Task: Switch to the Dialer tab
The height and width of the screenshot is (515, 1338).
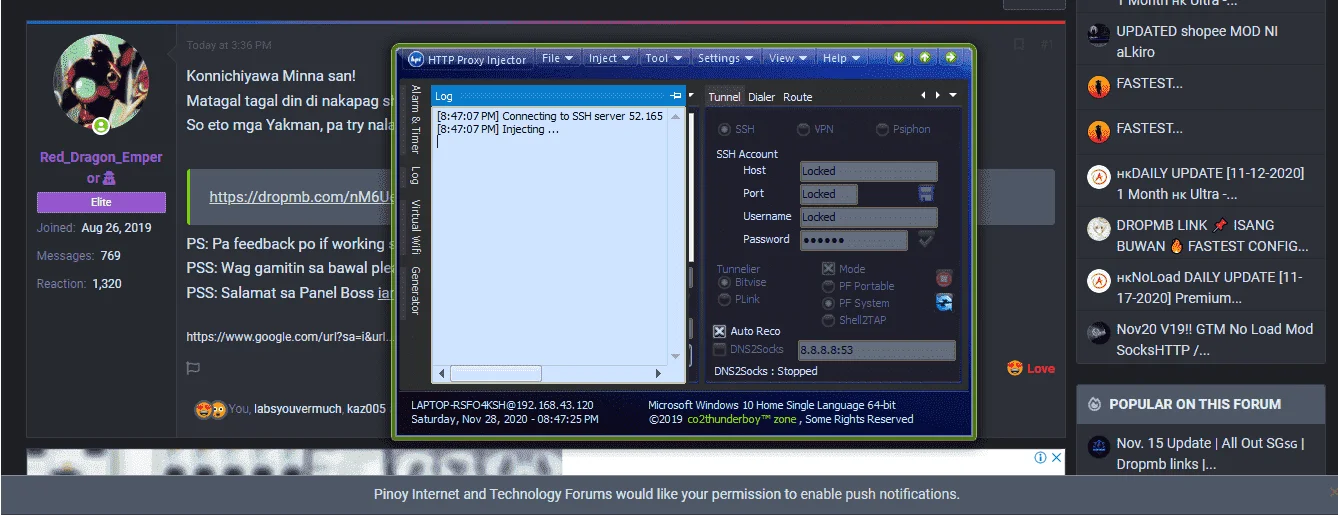Action: (x=762, y=97)
